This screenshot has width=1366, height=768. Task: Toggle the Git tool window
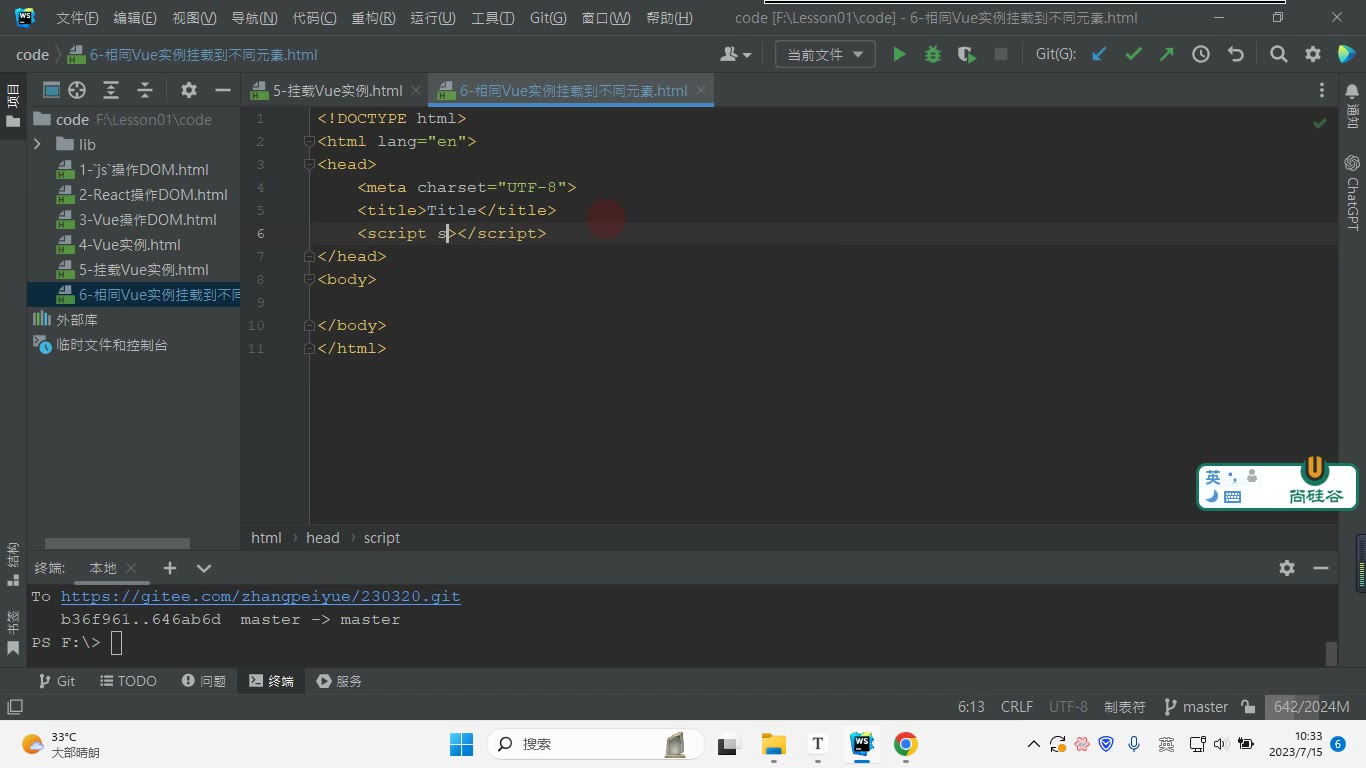click(57, 681)
